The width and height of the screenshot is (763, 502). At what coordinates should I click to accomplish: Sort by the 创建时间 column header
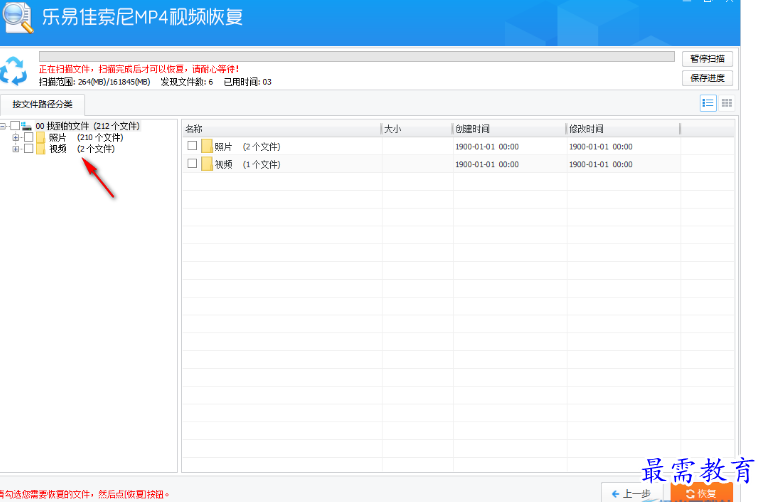click(x=509, y=129)
